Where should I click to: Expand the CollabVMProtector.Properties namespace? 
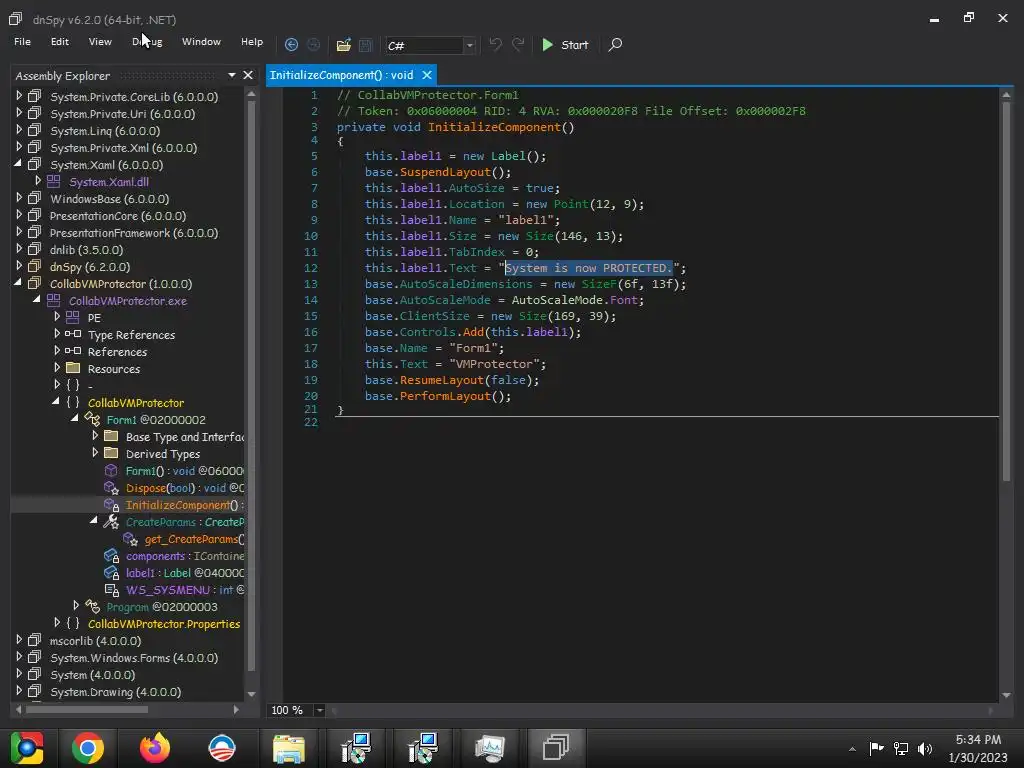(57, 622)
